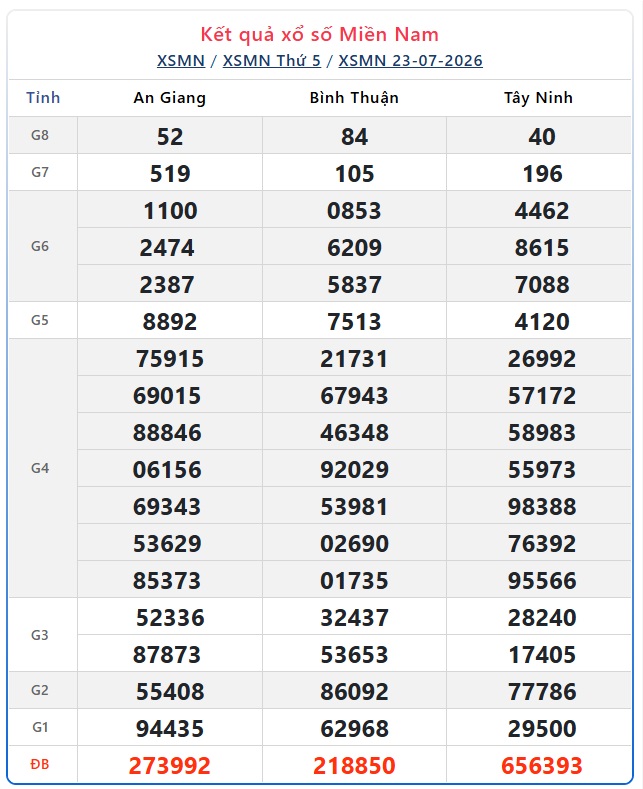643x789 pixels.
Task: Select Bình Thuận special prize 218850
Action: click(x=354, y=765)
